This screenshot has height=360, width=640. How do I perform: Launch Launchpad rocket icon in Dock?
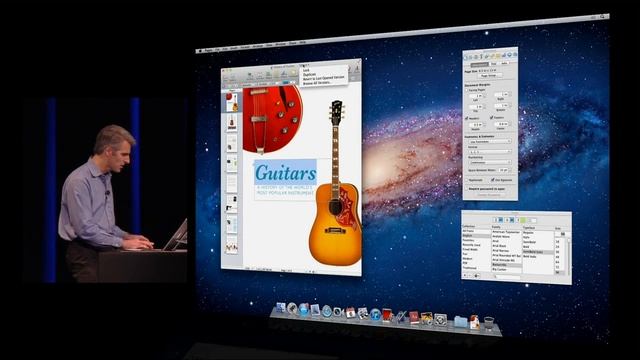tap(292, 308)
